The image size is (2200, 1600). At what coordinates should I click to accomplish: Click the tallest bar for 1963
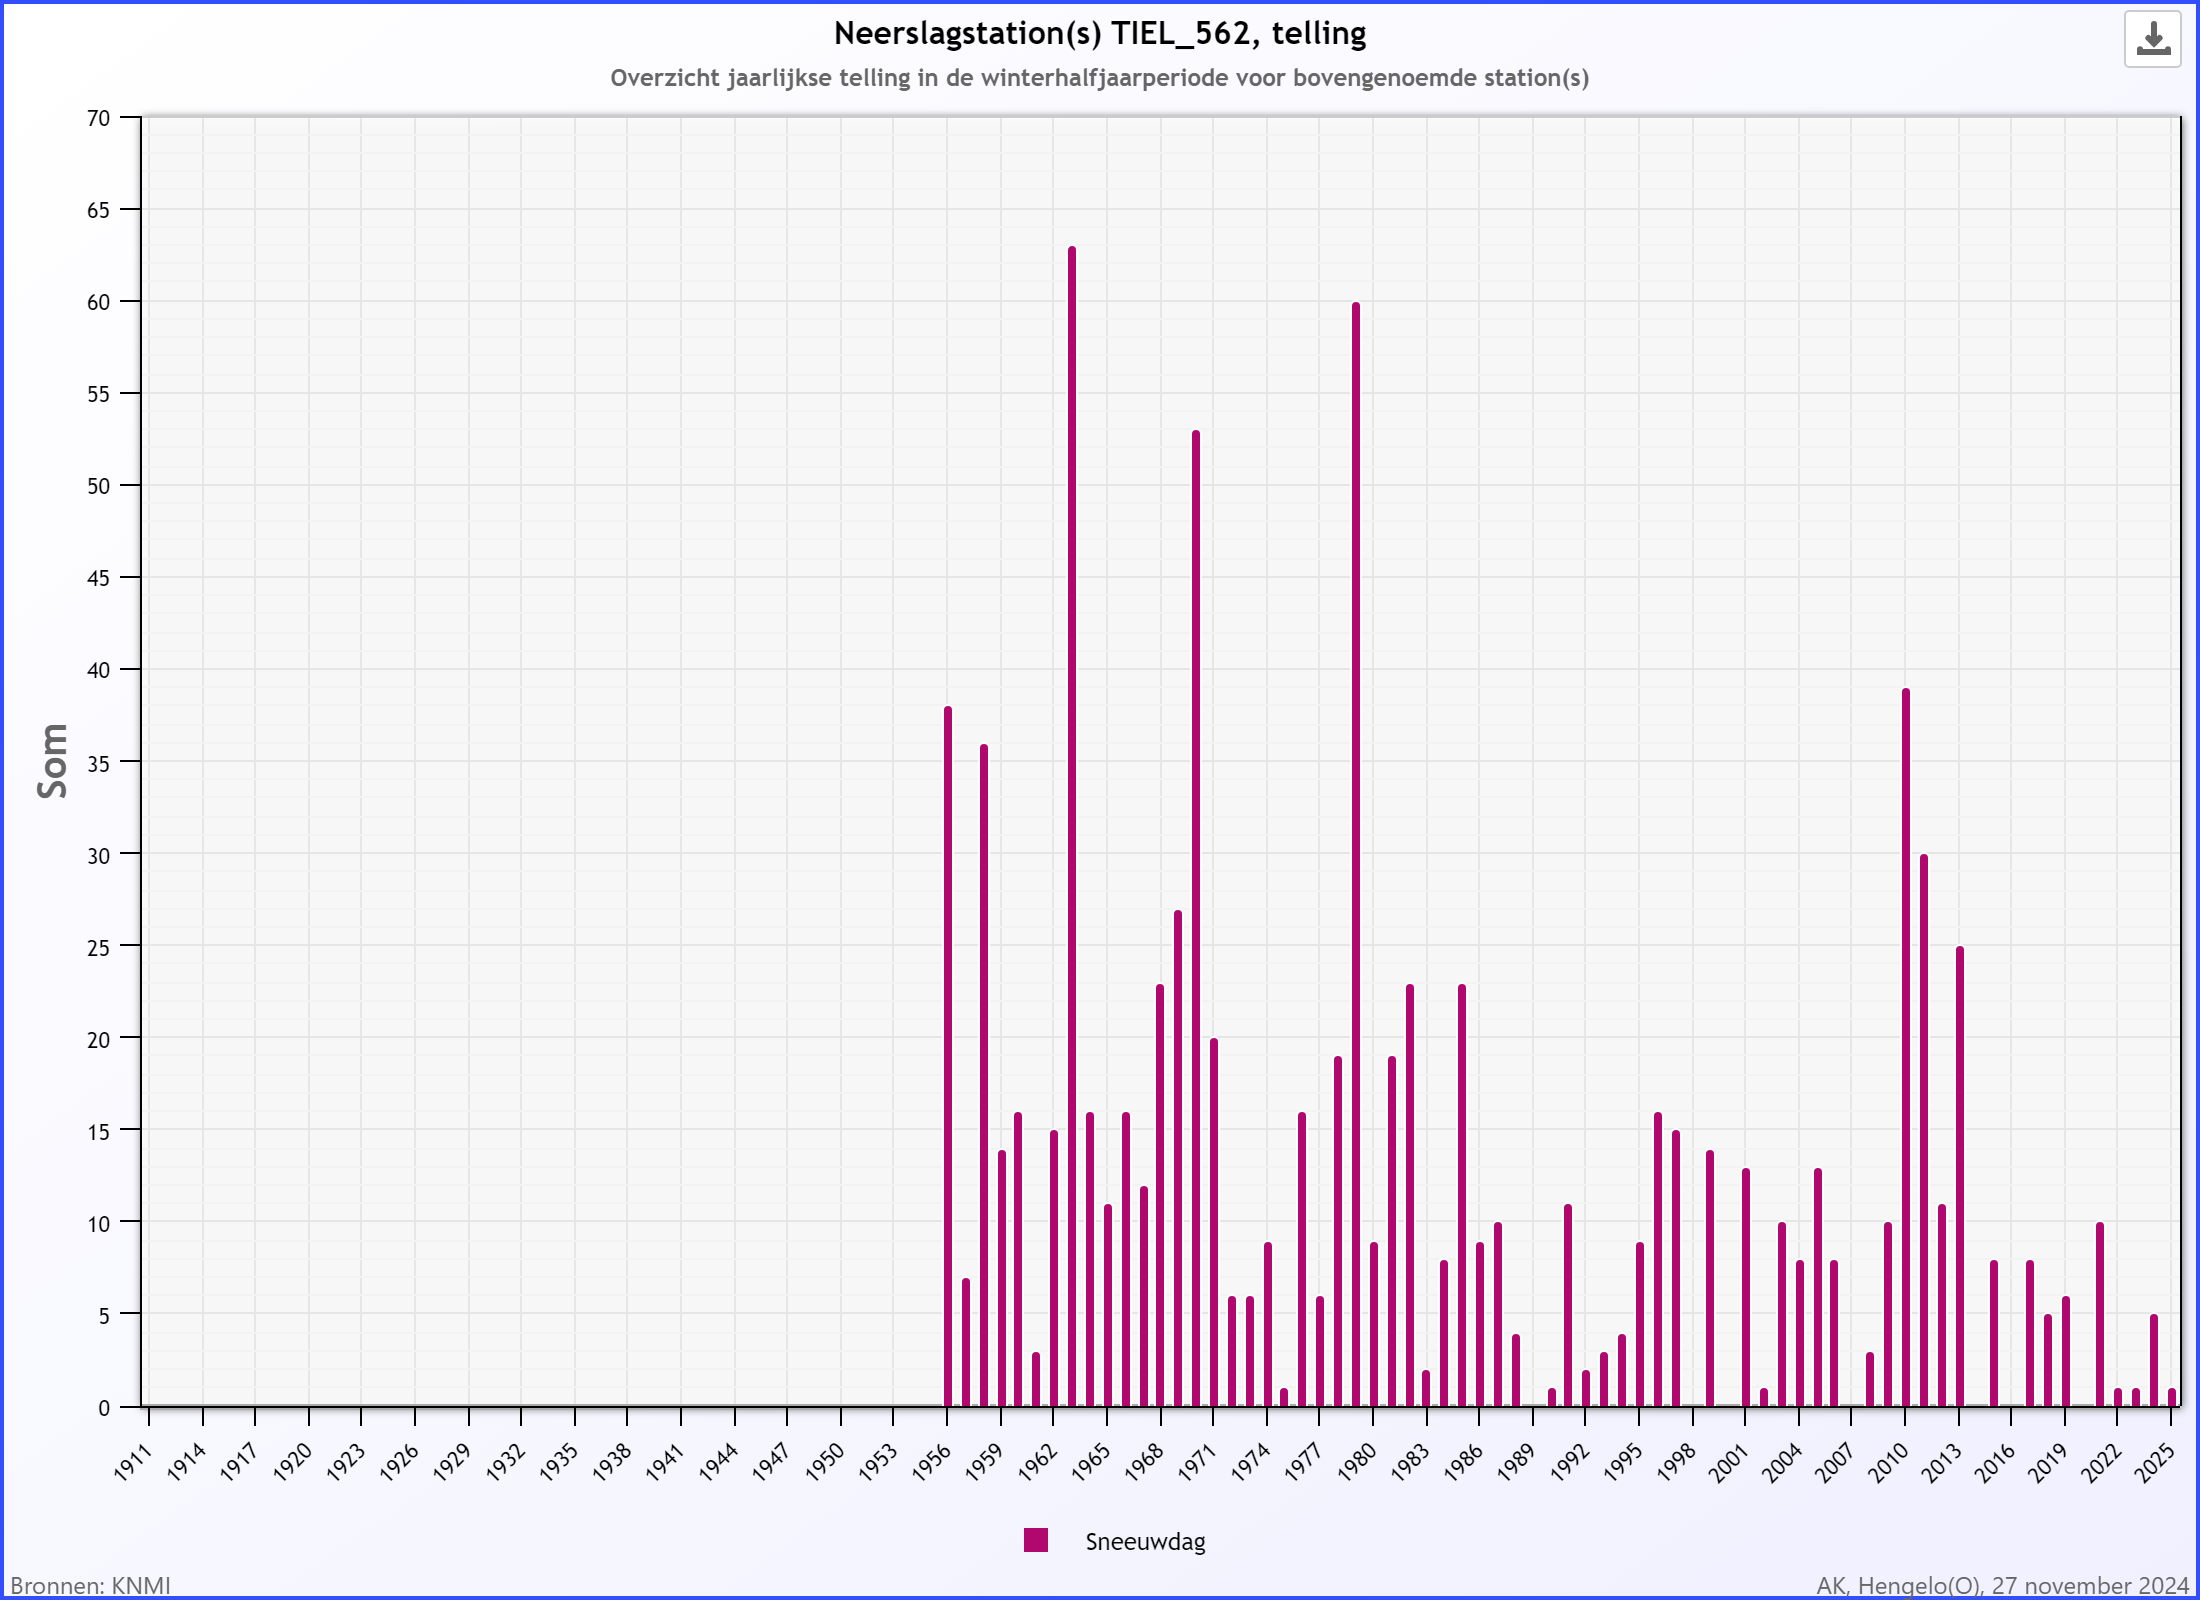(1072, 826)
